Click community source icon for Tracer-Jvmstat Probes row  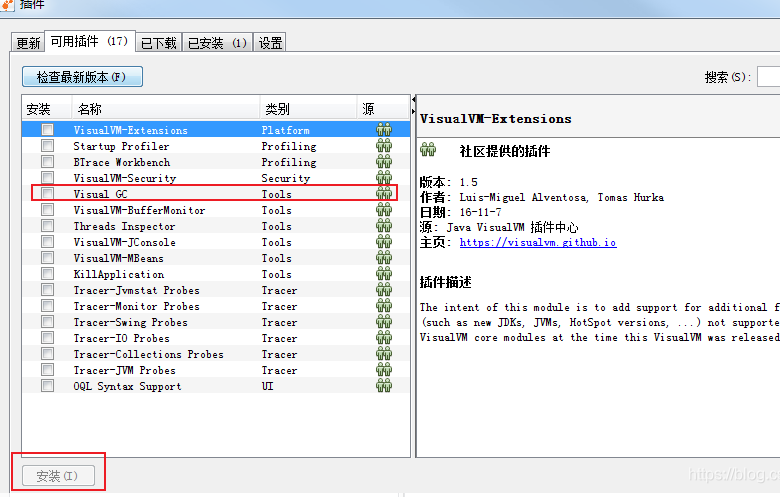pyautogui.click(x=384, y=290)
